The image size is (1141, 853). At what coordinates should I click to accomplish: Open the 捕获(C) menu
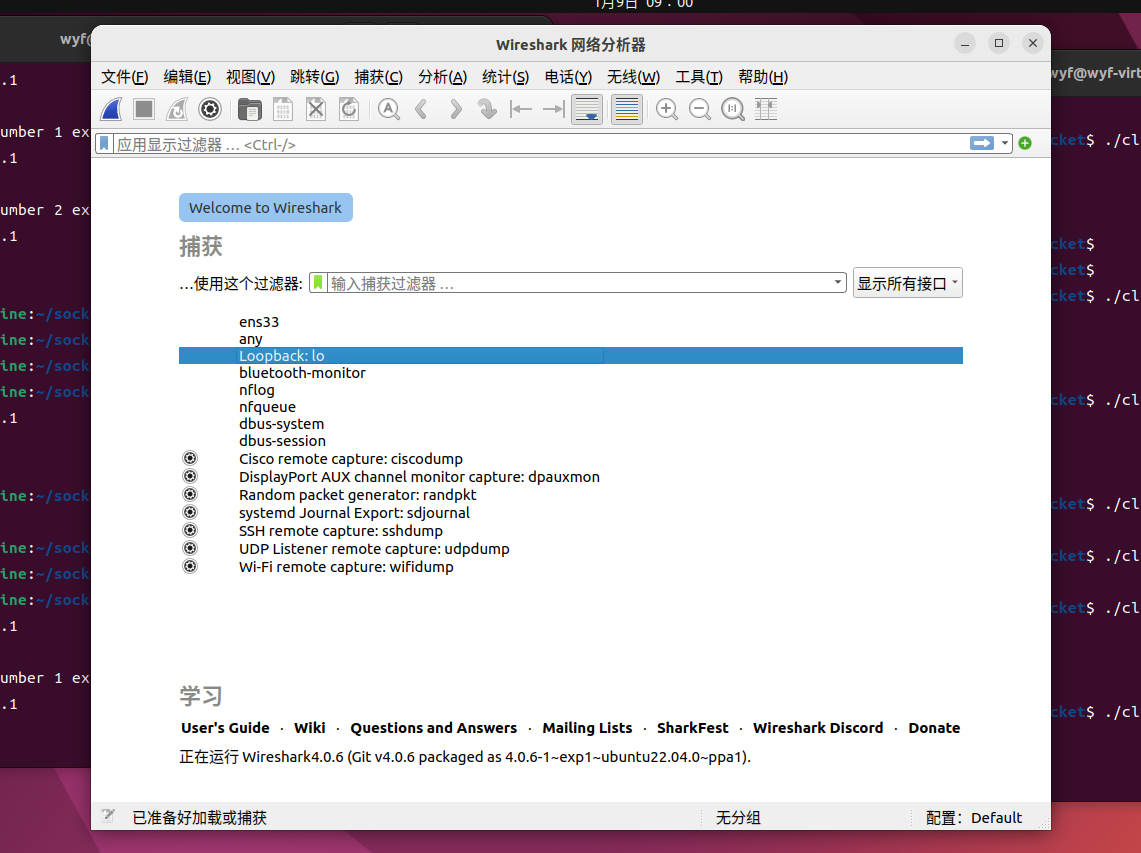pyautogui.click(x=378, y=77)
